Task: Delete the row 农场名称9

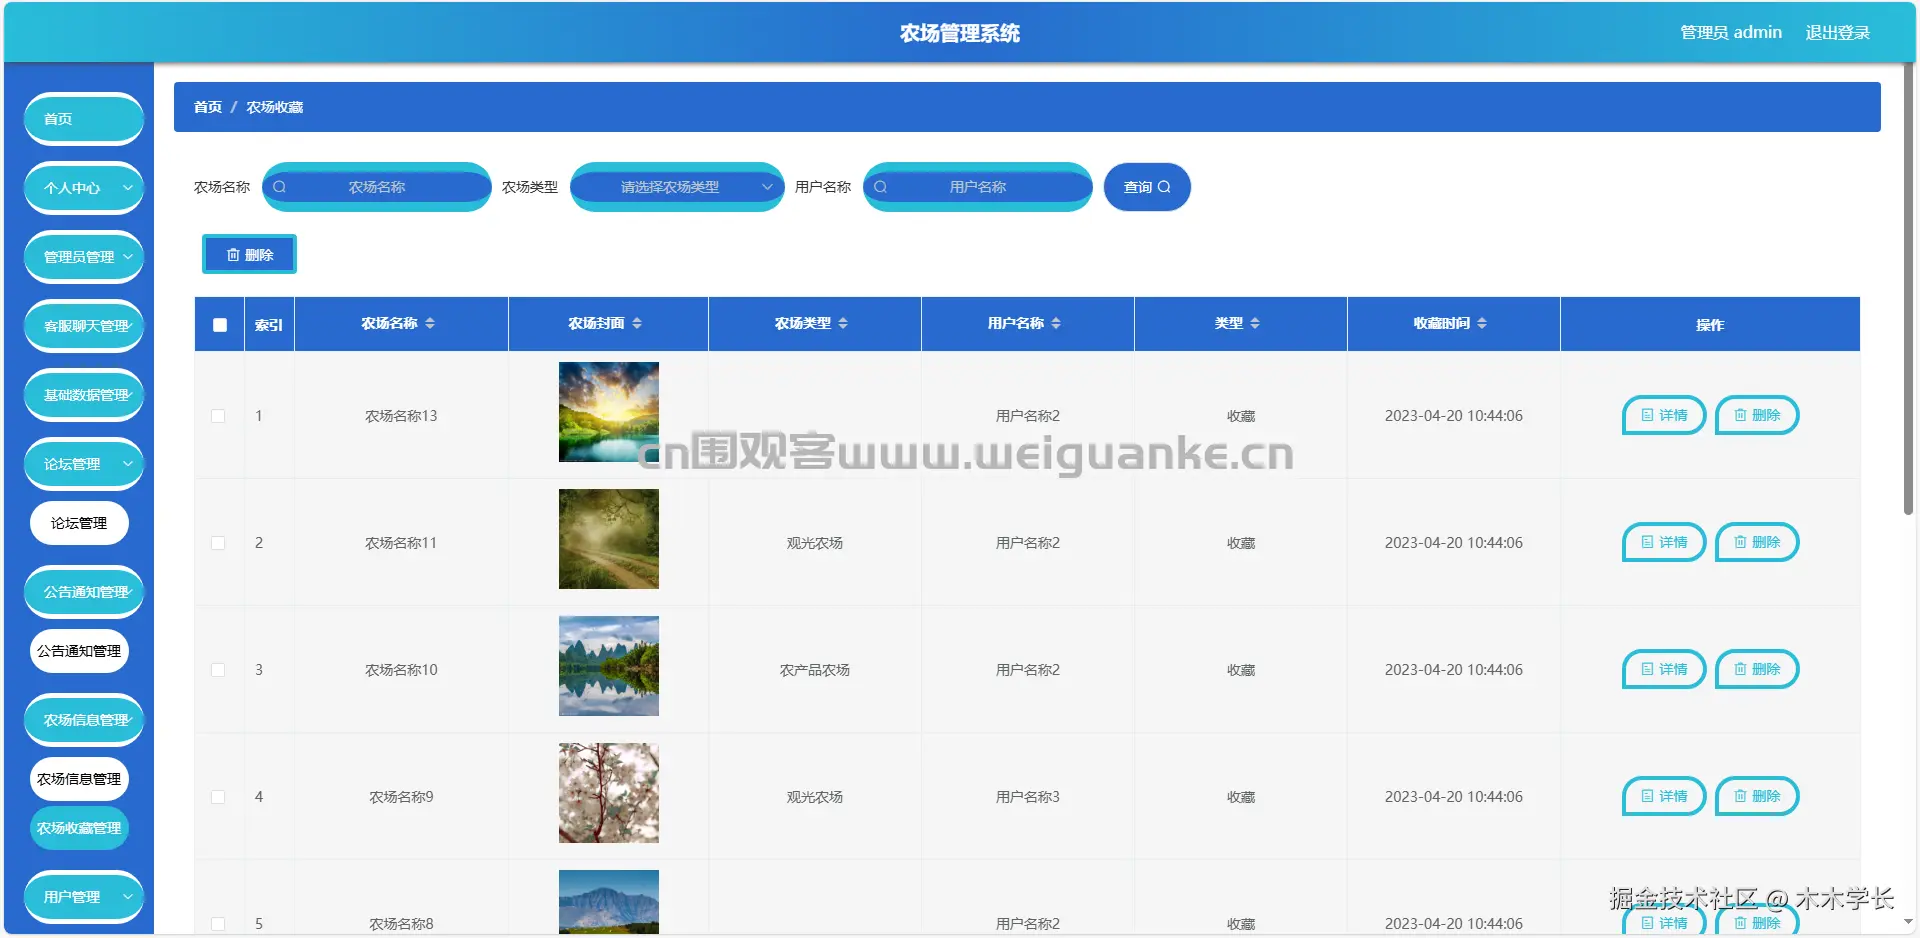Action: click(x=1757, y=796)
